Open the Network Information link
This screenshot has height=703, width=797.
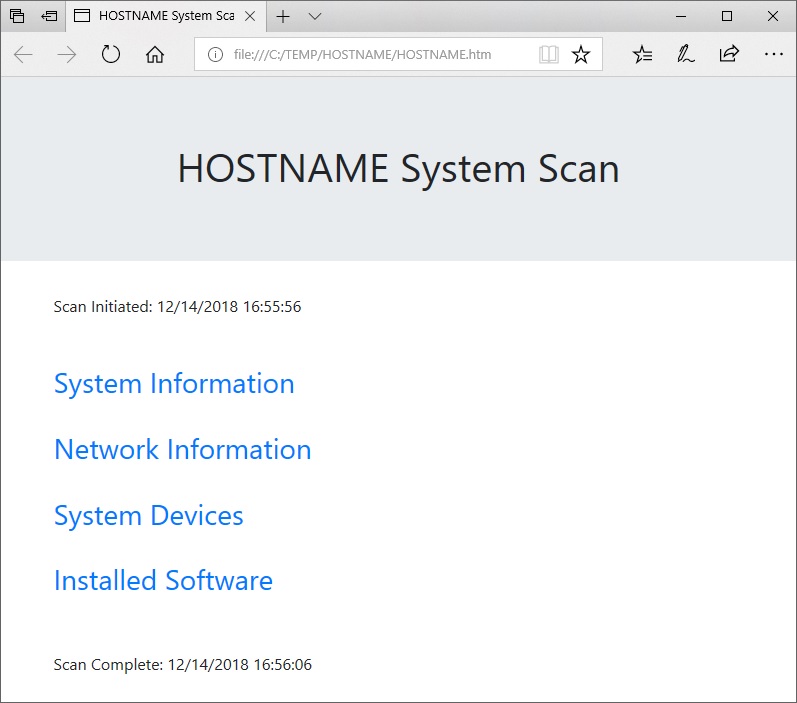click(x=182, y=449)
